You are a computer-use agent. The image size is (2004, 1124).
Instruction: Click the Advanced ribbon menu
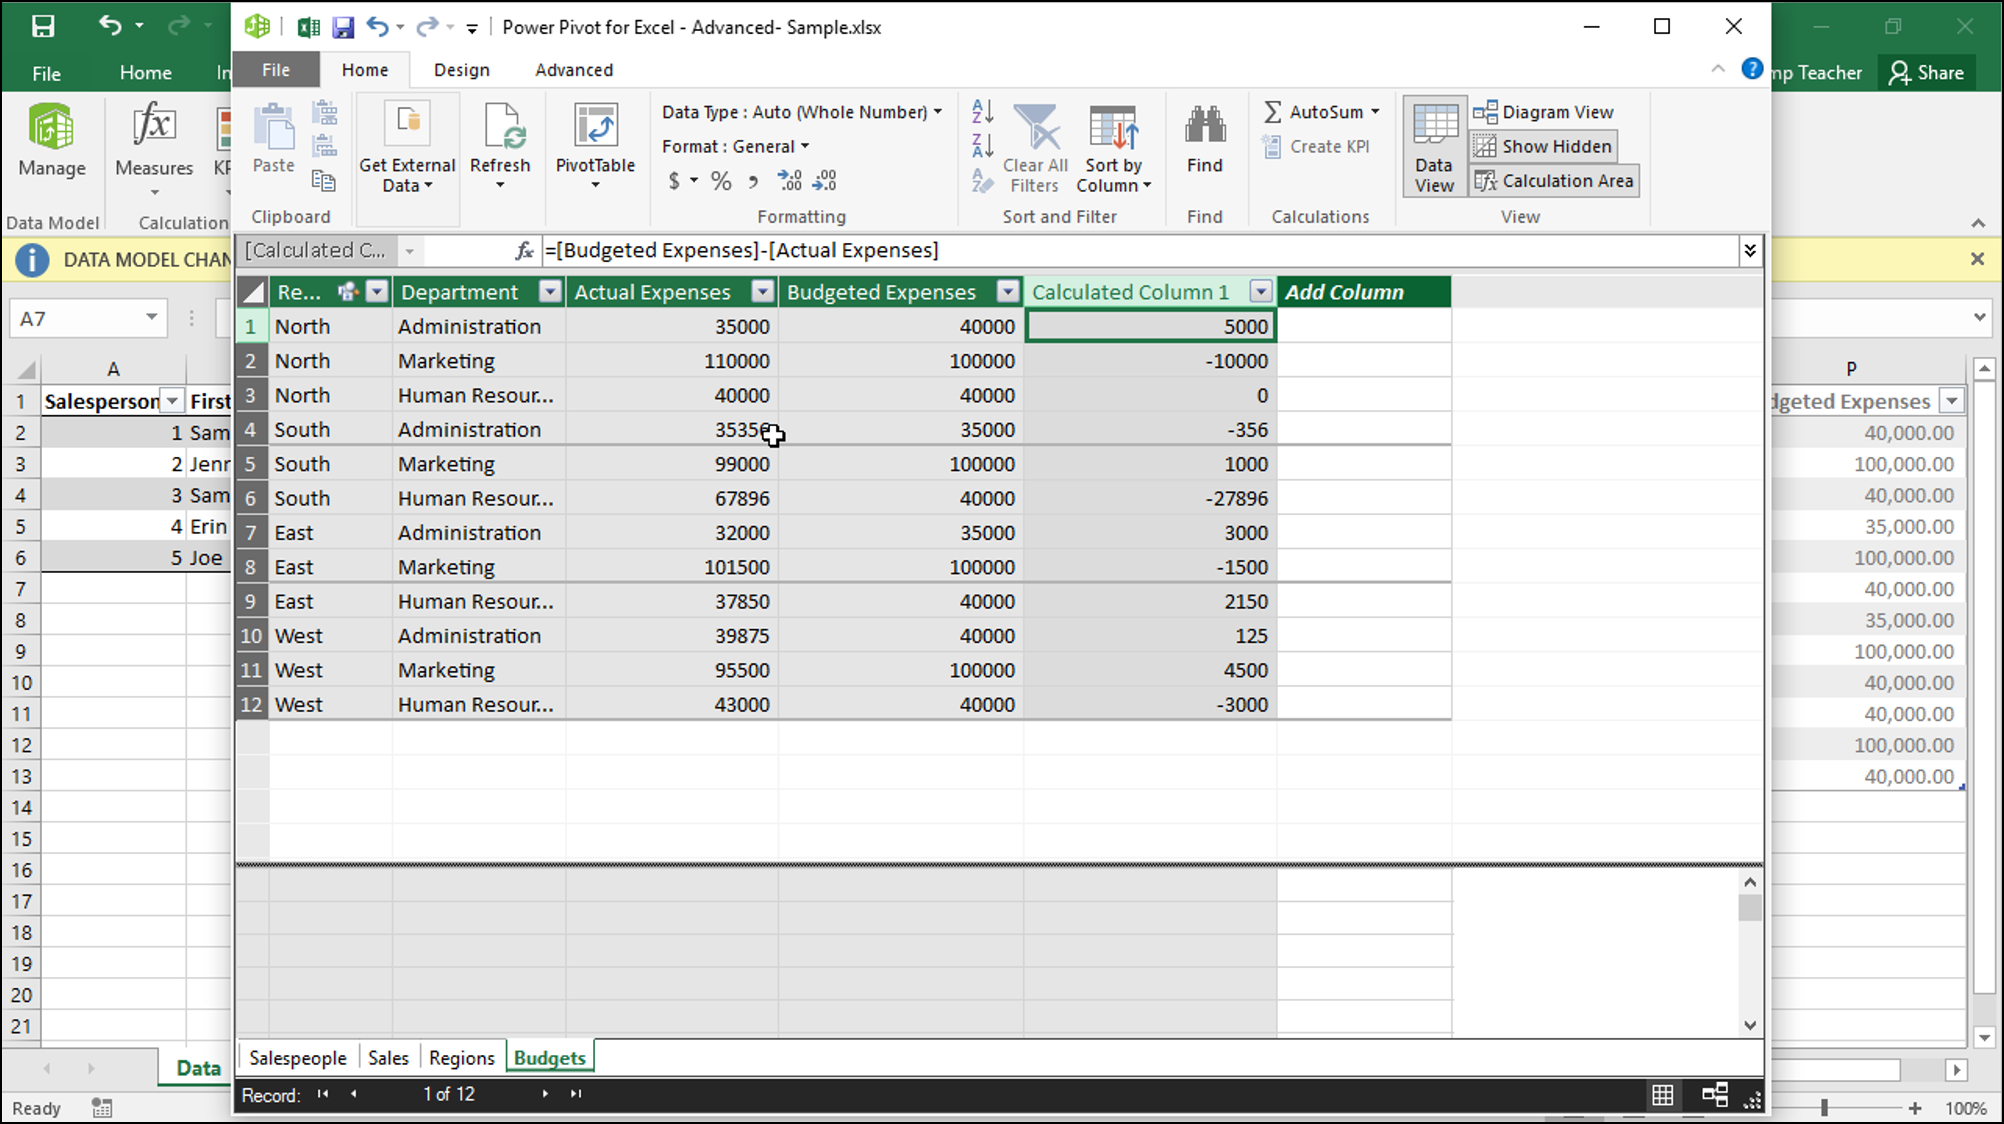coord(575,70)
